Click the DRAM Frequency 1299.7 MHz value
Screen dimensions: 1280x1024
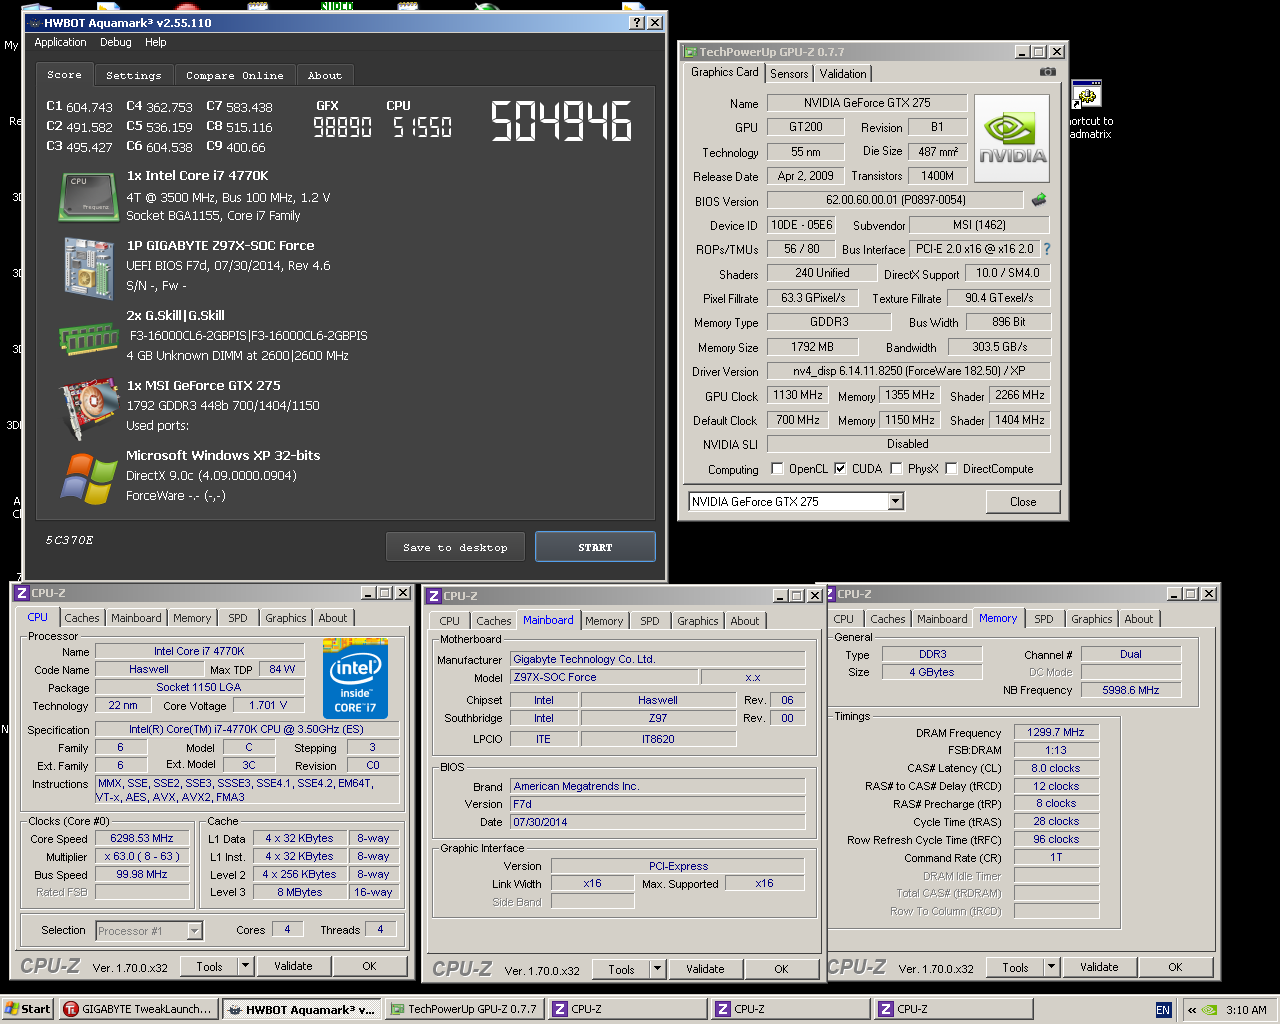1056,732
